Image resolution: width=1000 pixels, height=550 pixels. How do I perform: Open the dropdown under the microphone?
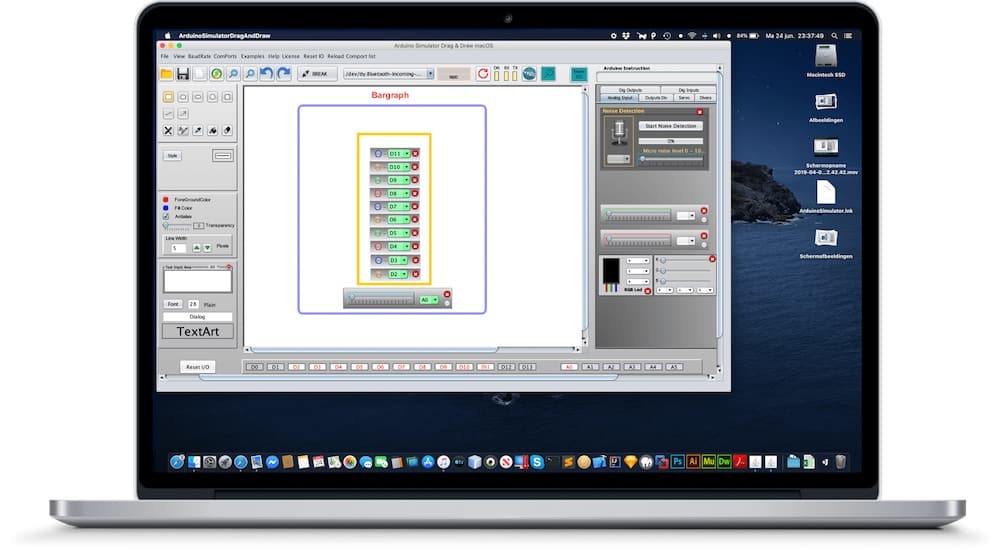[618, 159]
